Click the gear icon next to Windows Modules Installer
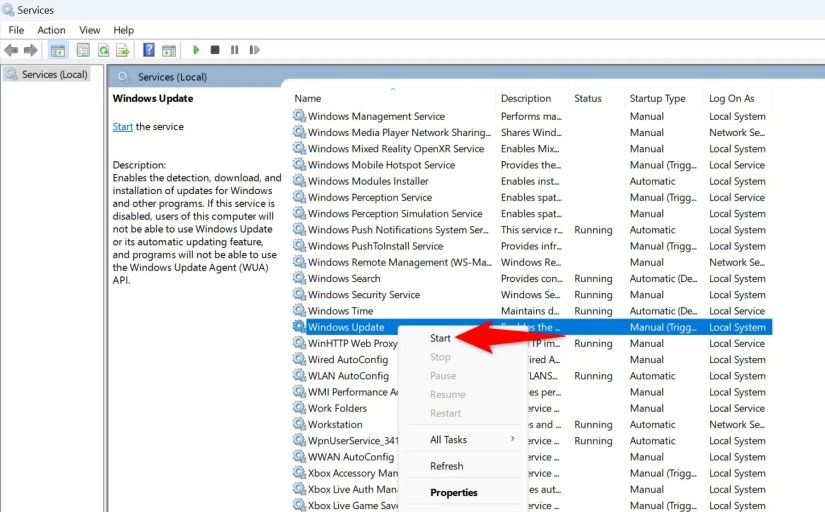 (299, 180)
